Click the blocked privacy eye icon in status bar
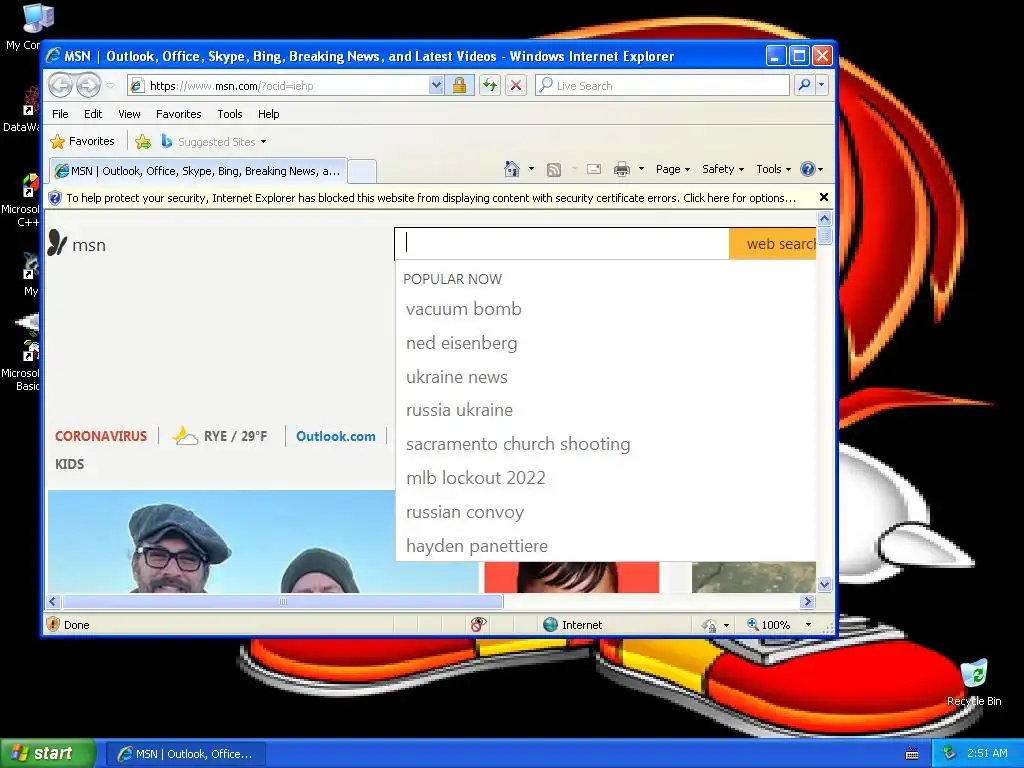This screenshot has width=1024, height=768. [478, 624]
